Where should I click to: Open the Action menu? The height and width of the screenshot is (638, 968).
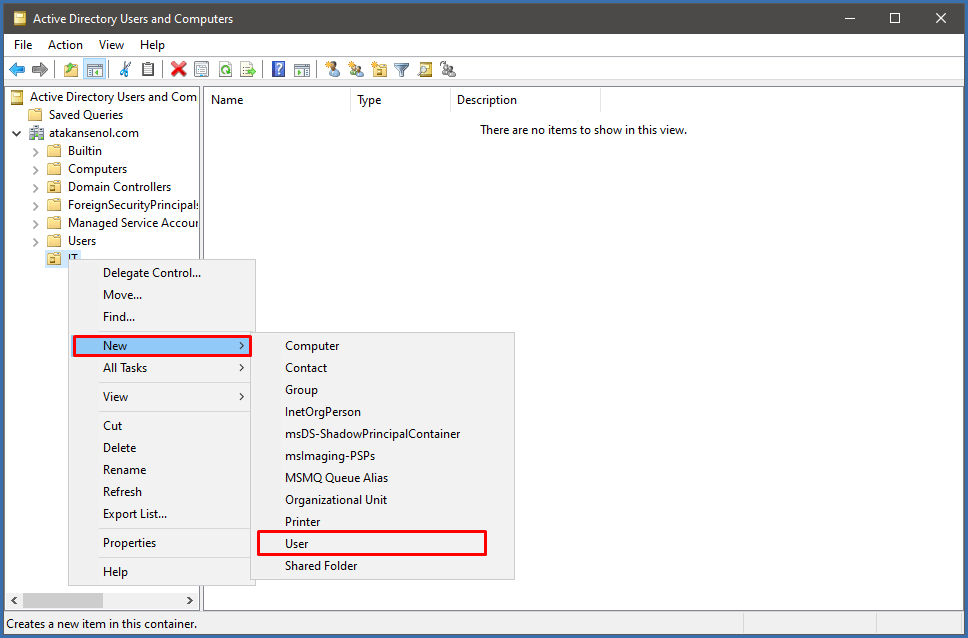pos(65,45)
